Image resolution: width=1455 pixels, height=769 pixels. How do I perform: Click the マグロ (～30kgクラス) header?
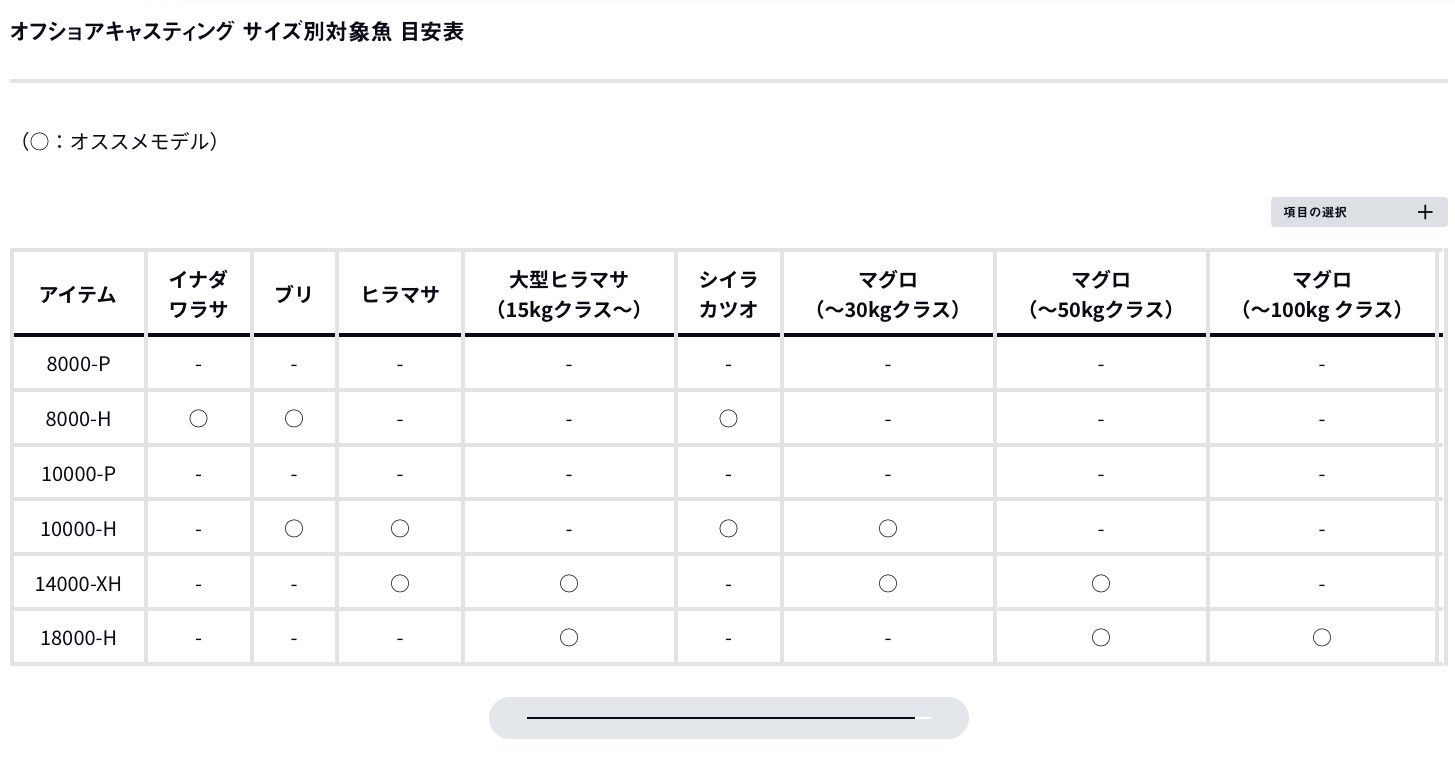pyautogui.click(x=888, y=294)
